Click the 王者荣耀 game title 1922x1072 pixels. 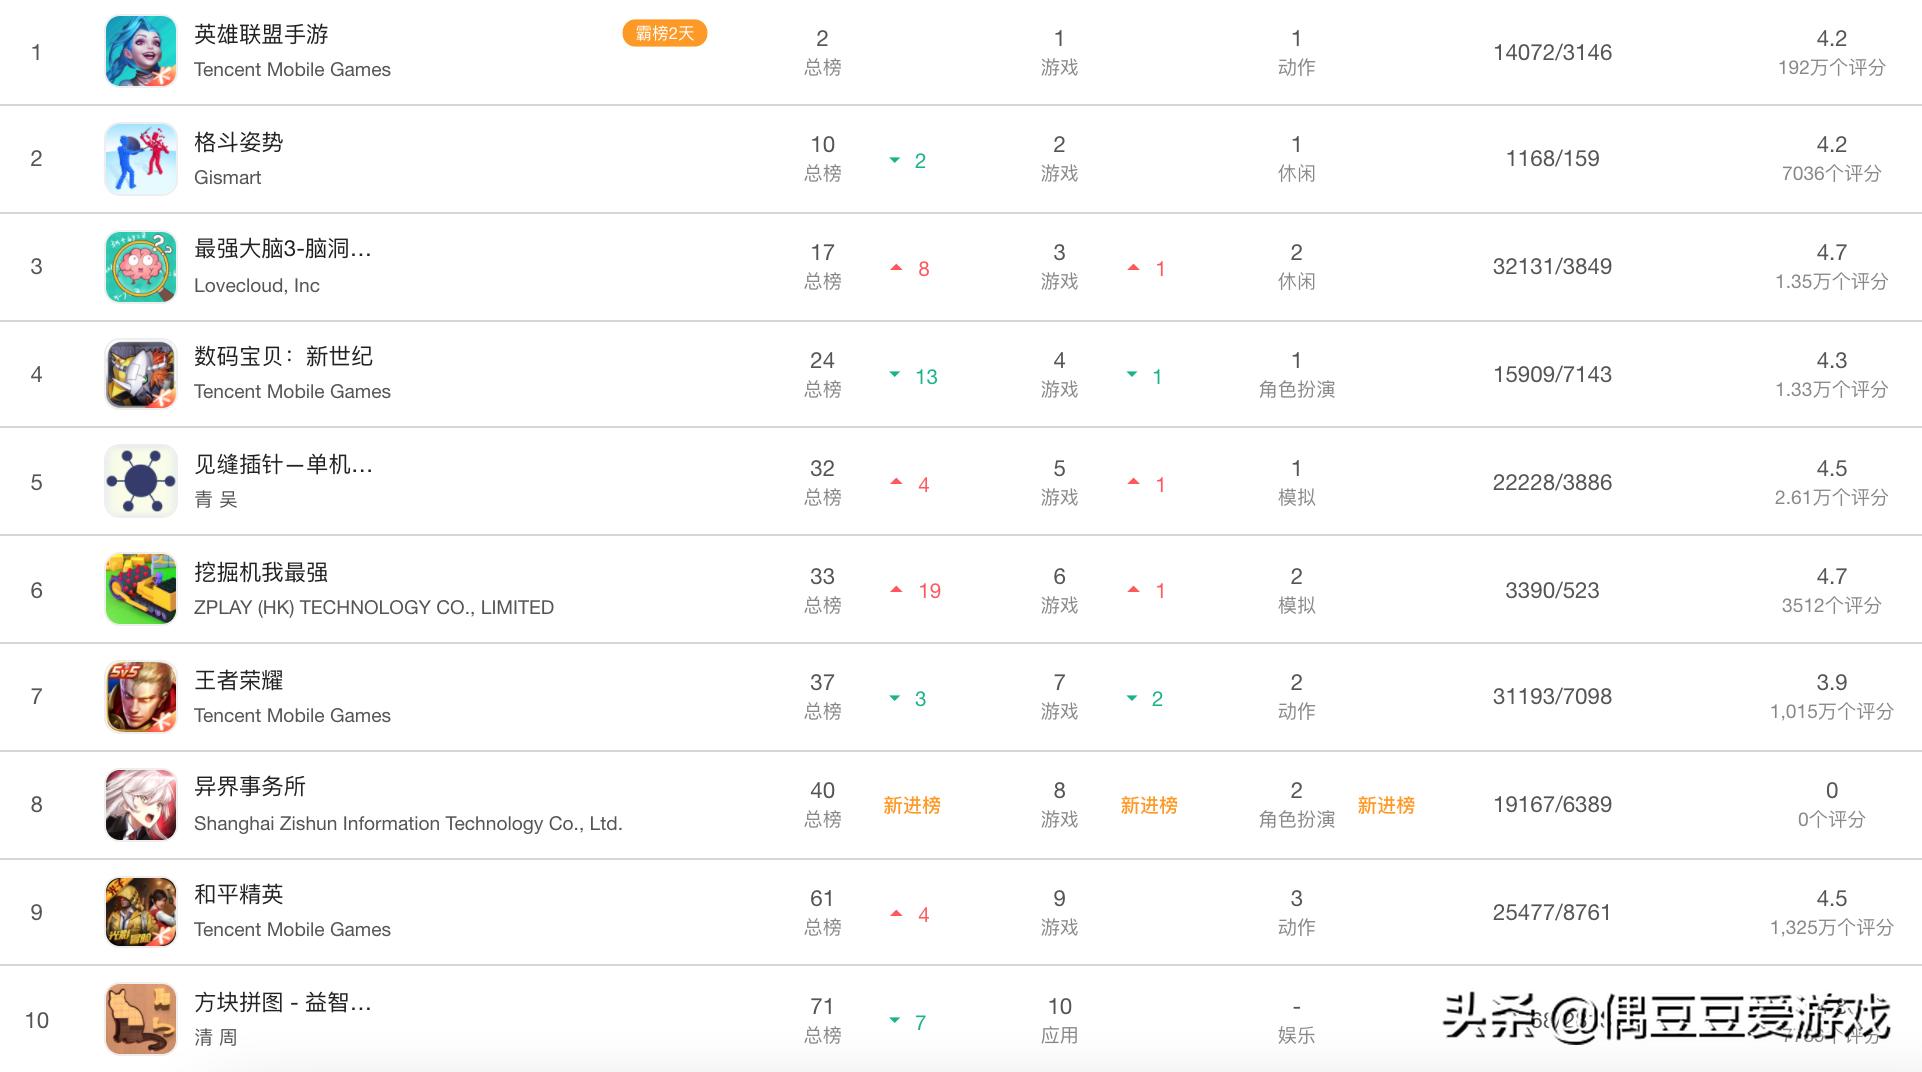(238, 681)
